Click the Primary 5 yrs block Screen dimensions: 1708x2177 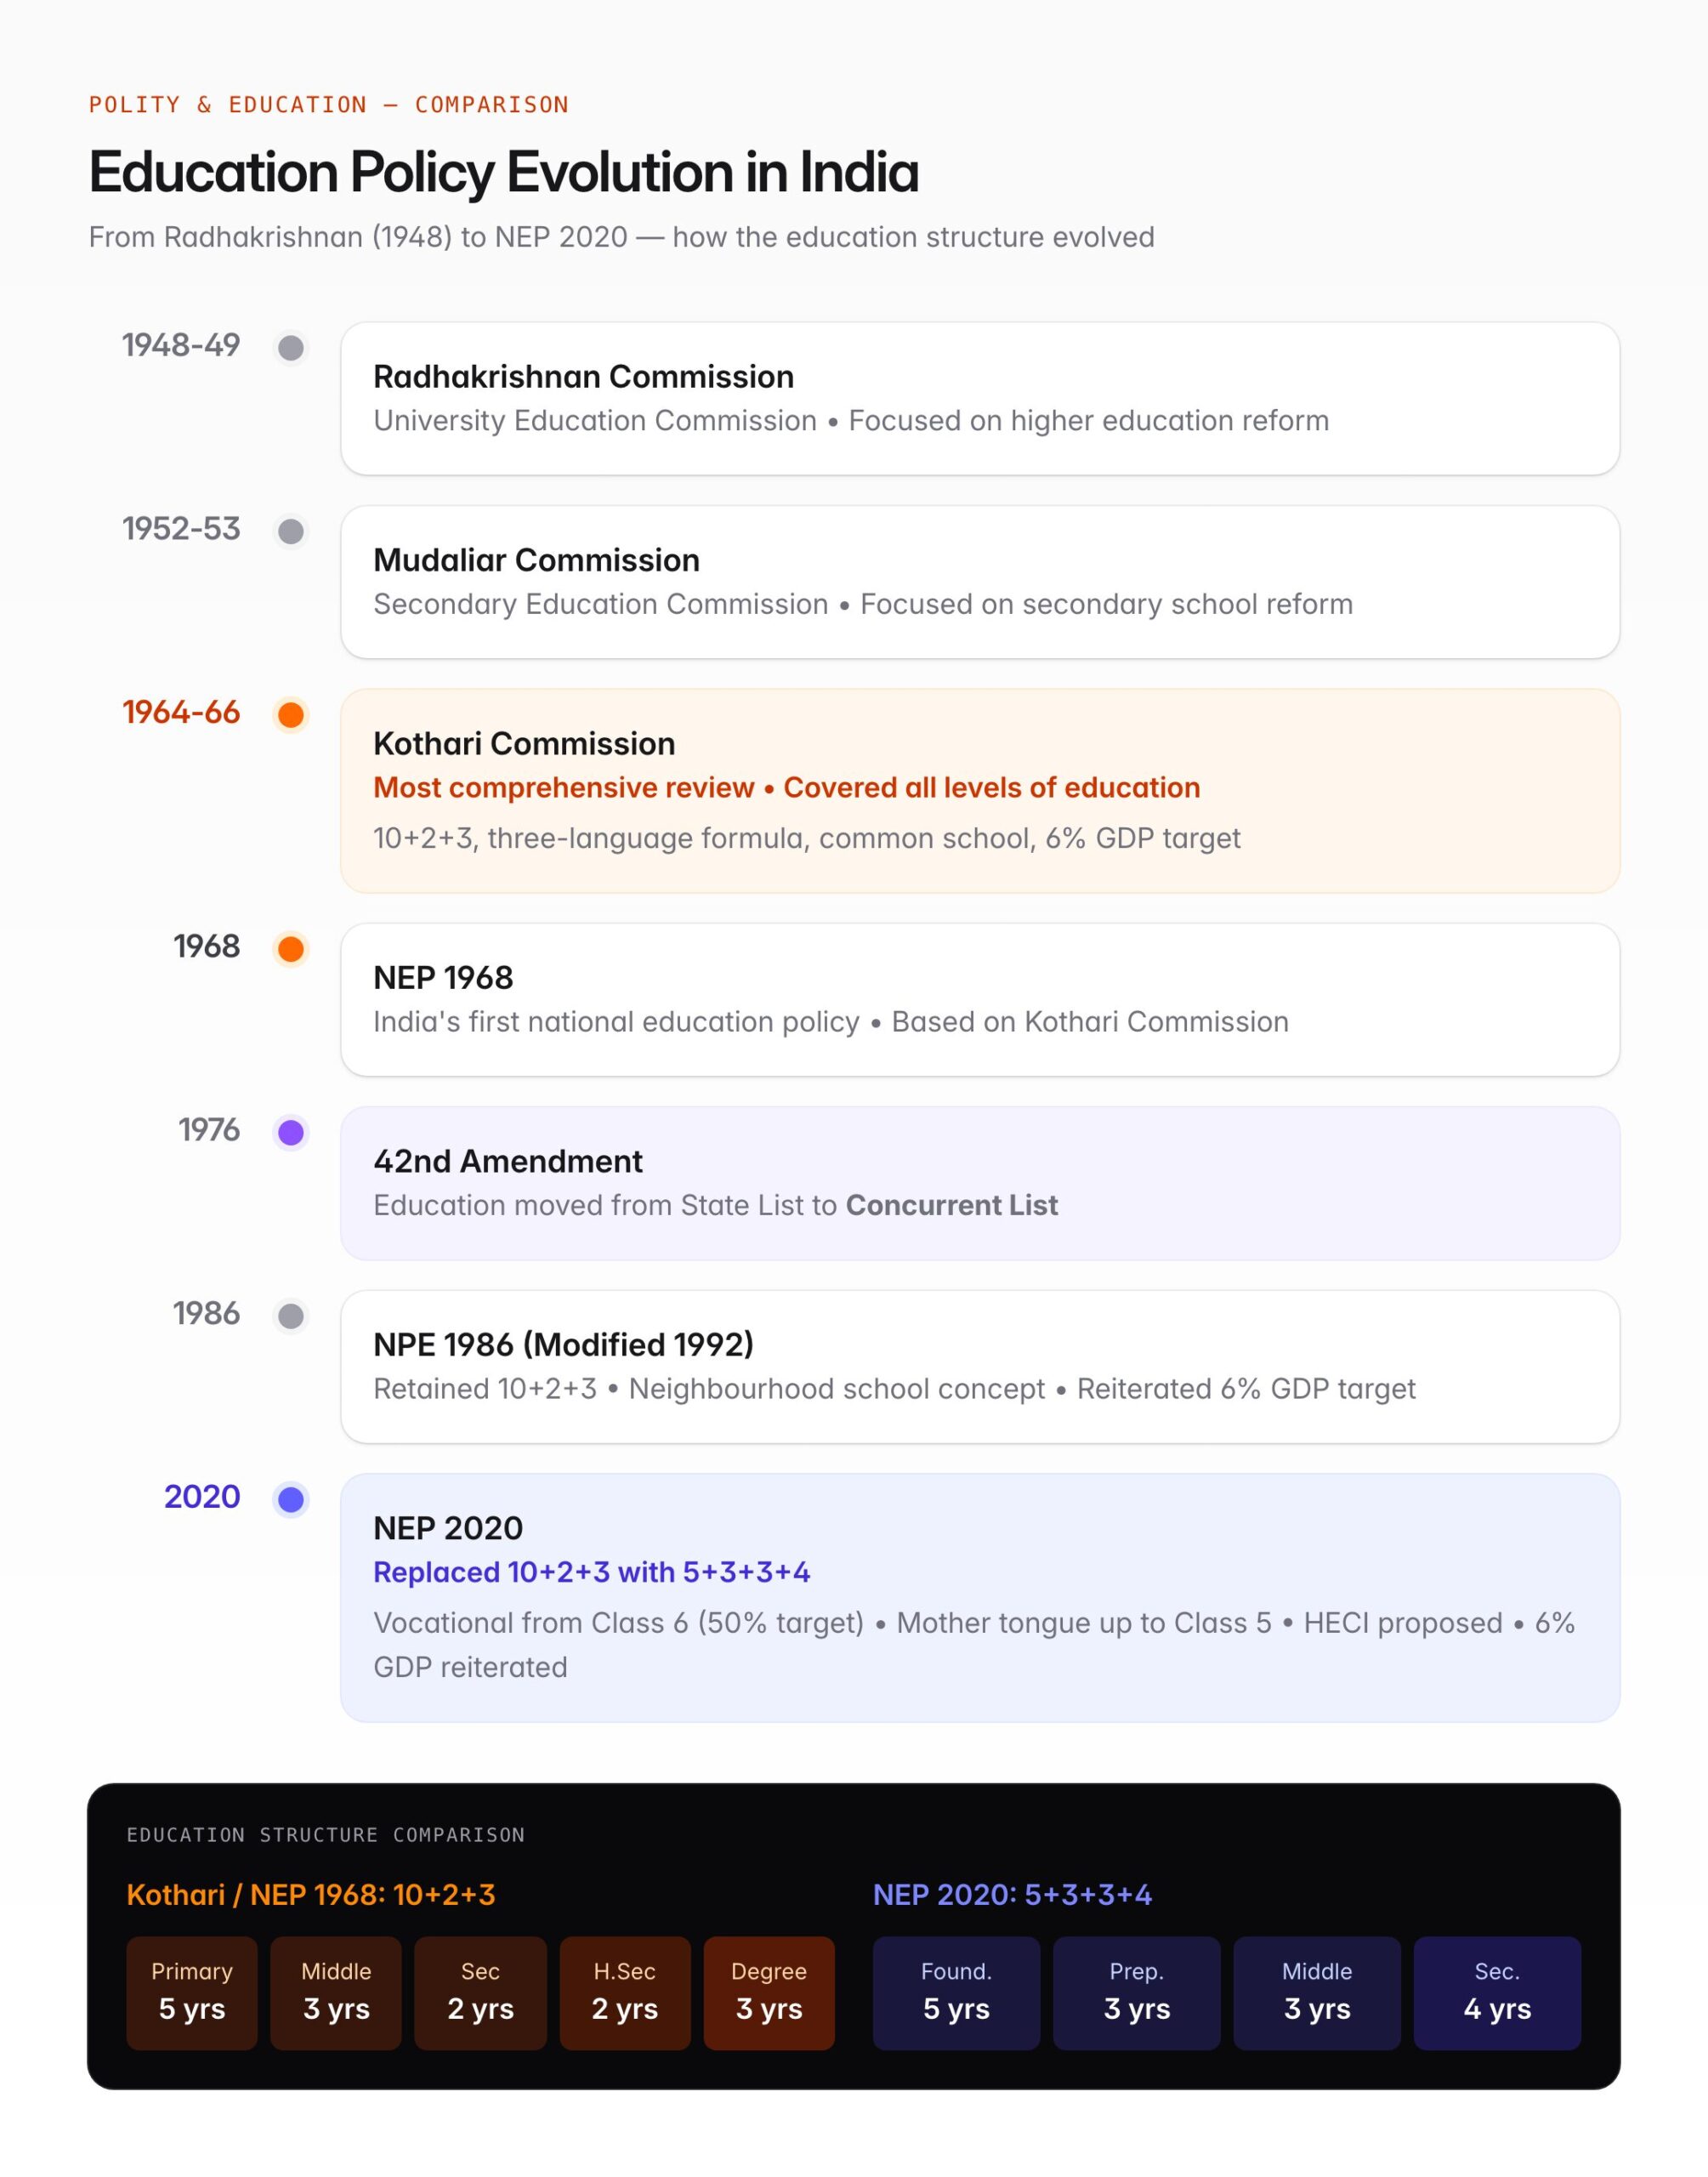click(192, 1993)
